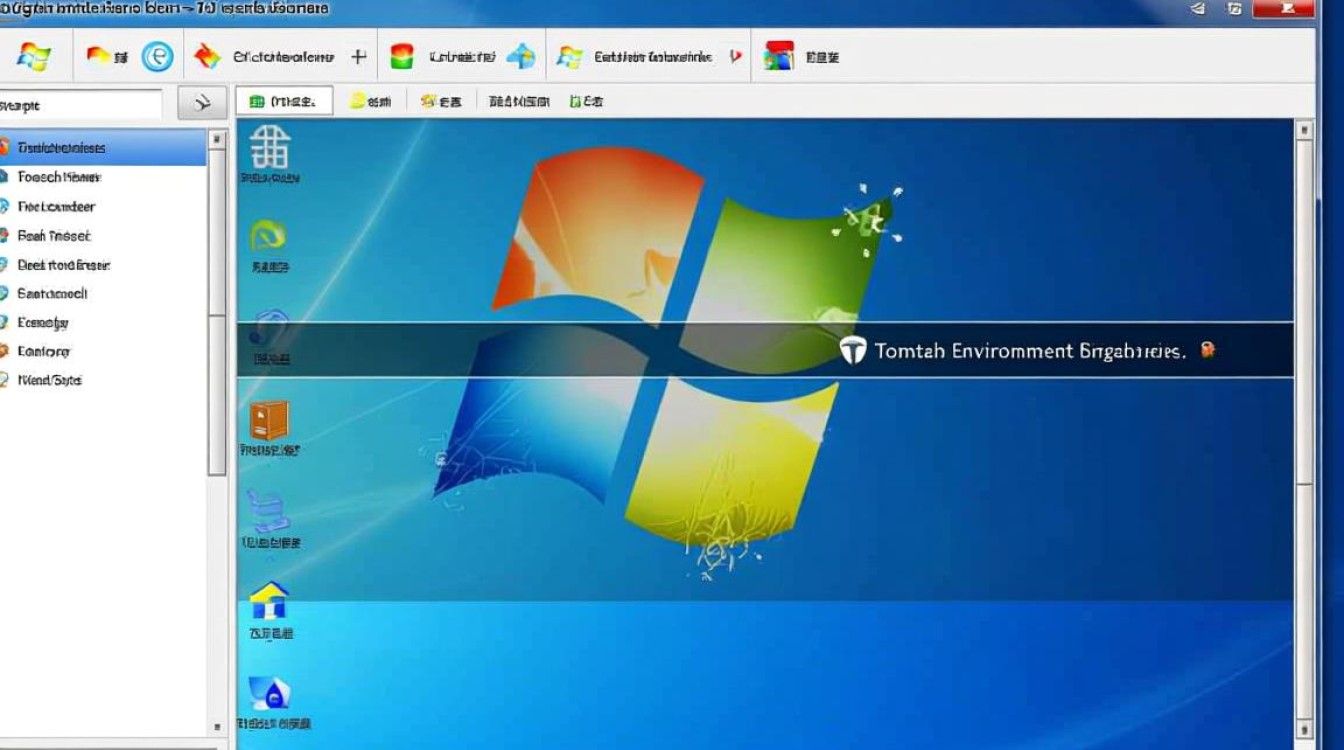1344x750 pixels.
Task: Click the blue circular 'e' browser icon
Action: point(157,57)
